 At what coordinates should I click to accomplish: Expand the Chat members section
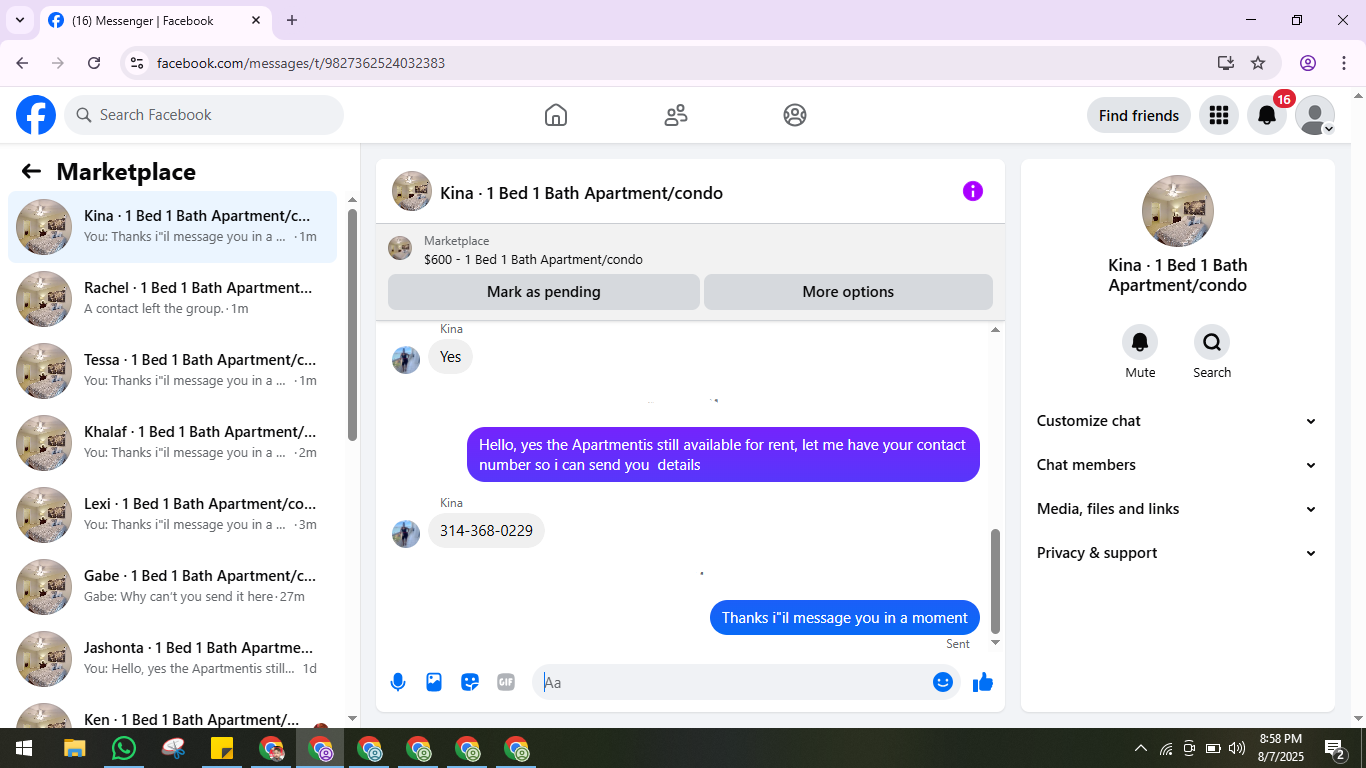click(1177, 465)
